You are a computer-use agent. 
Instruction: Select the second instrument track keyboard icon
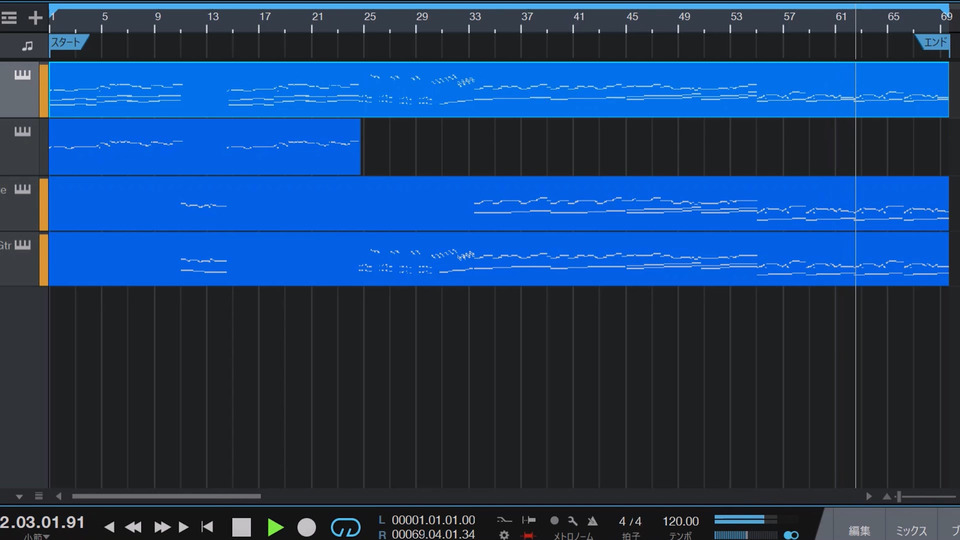coord(23,131)
